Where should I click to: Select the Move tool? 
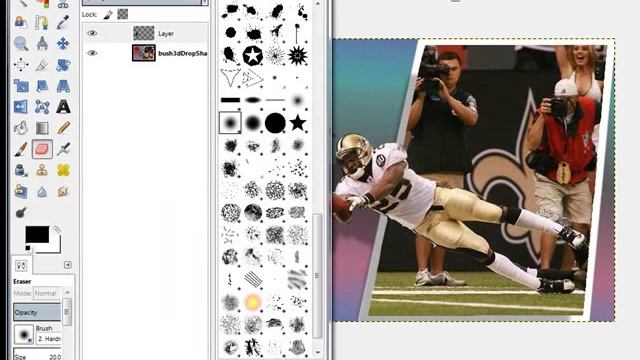[x=63, y=43]
